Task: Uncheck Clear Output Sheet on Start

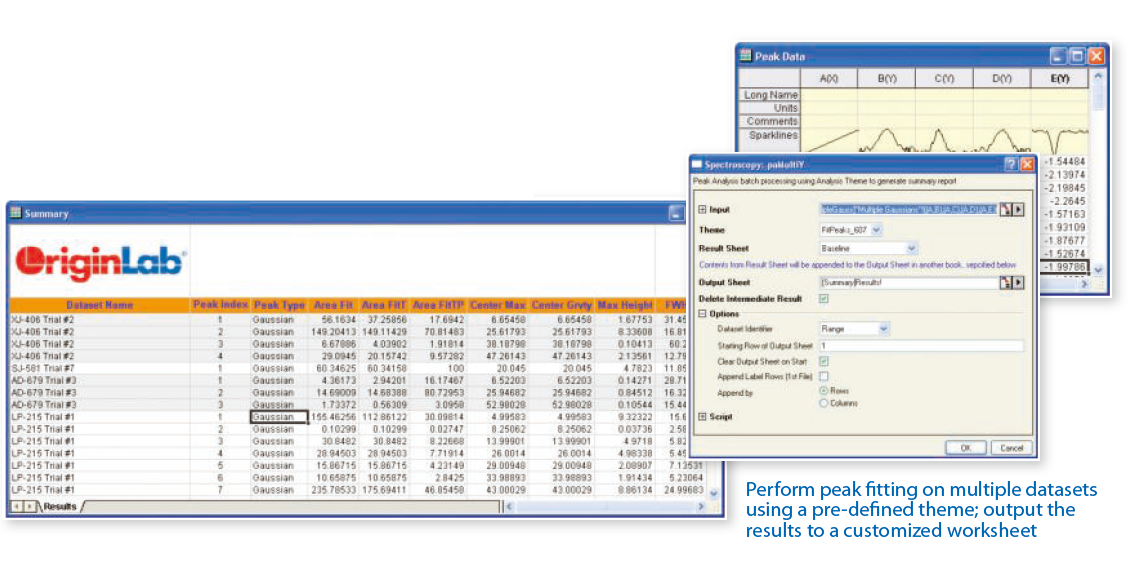Action: pyautogui.click(x=824, y=360)
